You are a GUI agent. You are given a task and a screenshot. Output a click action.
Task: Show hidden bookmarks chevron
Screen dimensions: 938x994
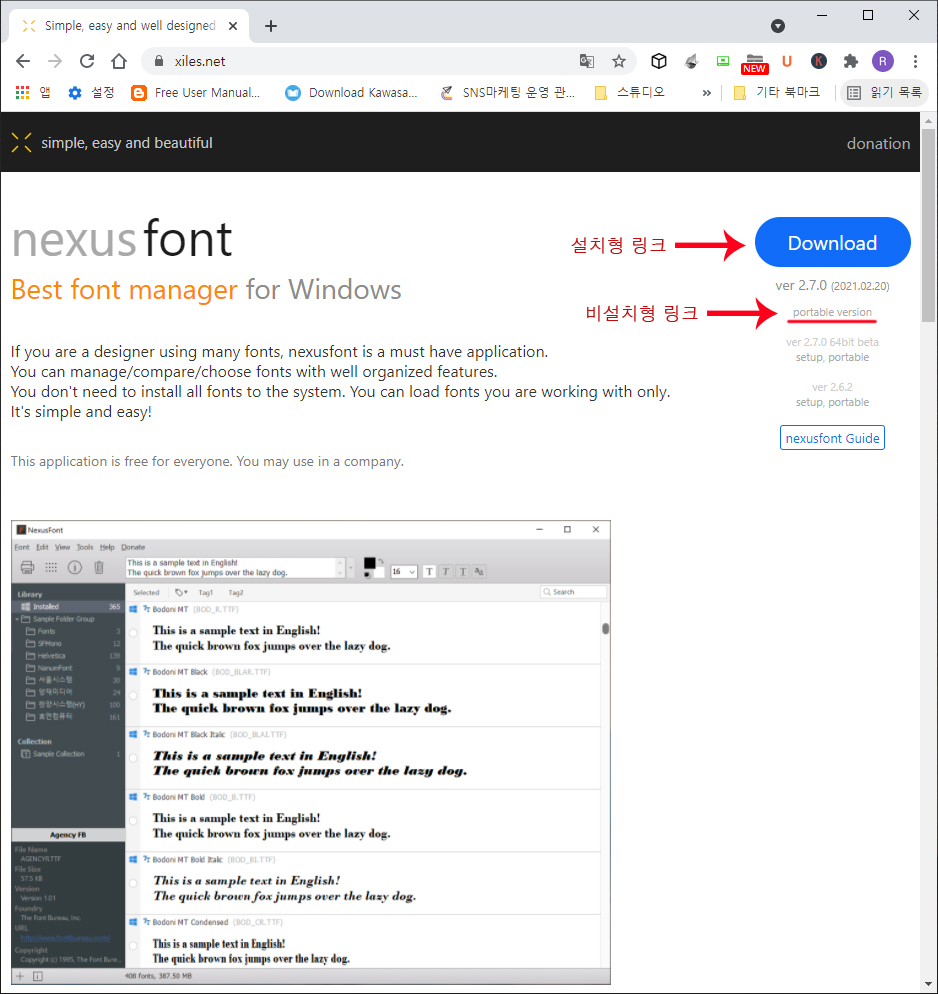(707, 93)
